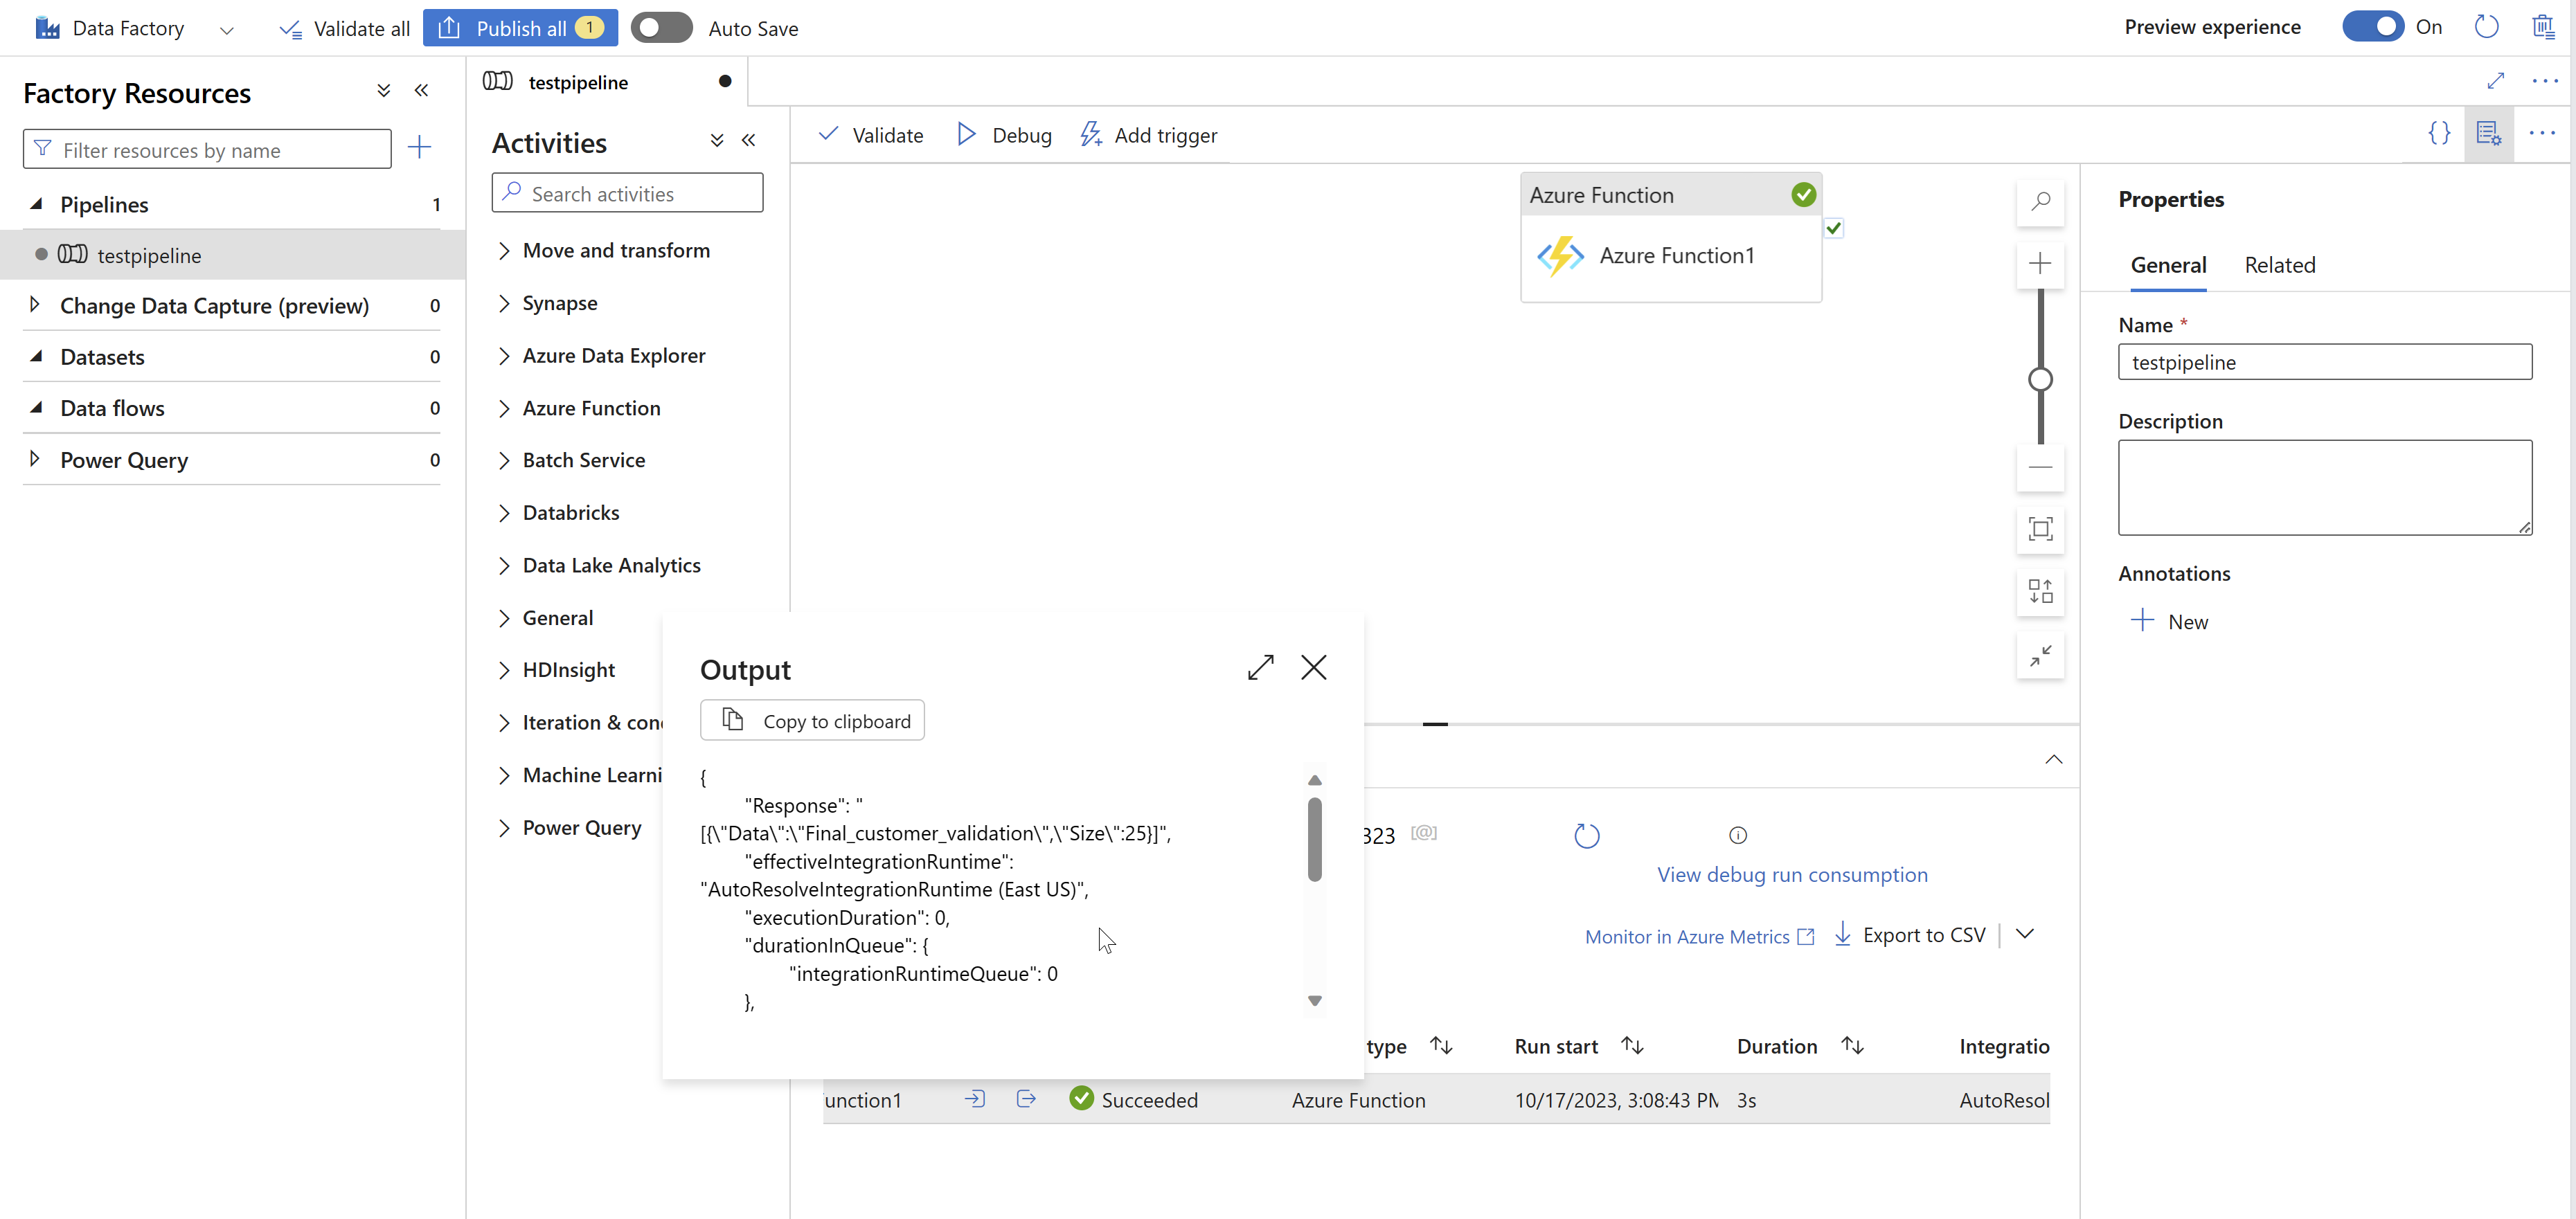This screenshot has width=2576, height=1219.
Task: Click the debug consumption info icon
Action: coord(1738,835)
